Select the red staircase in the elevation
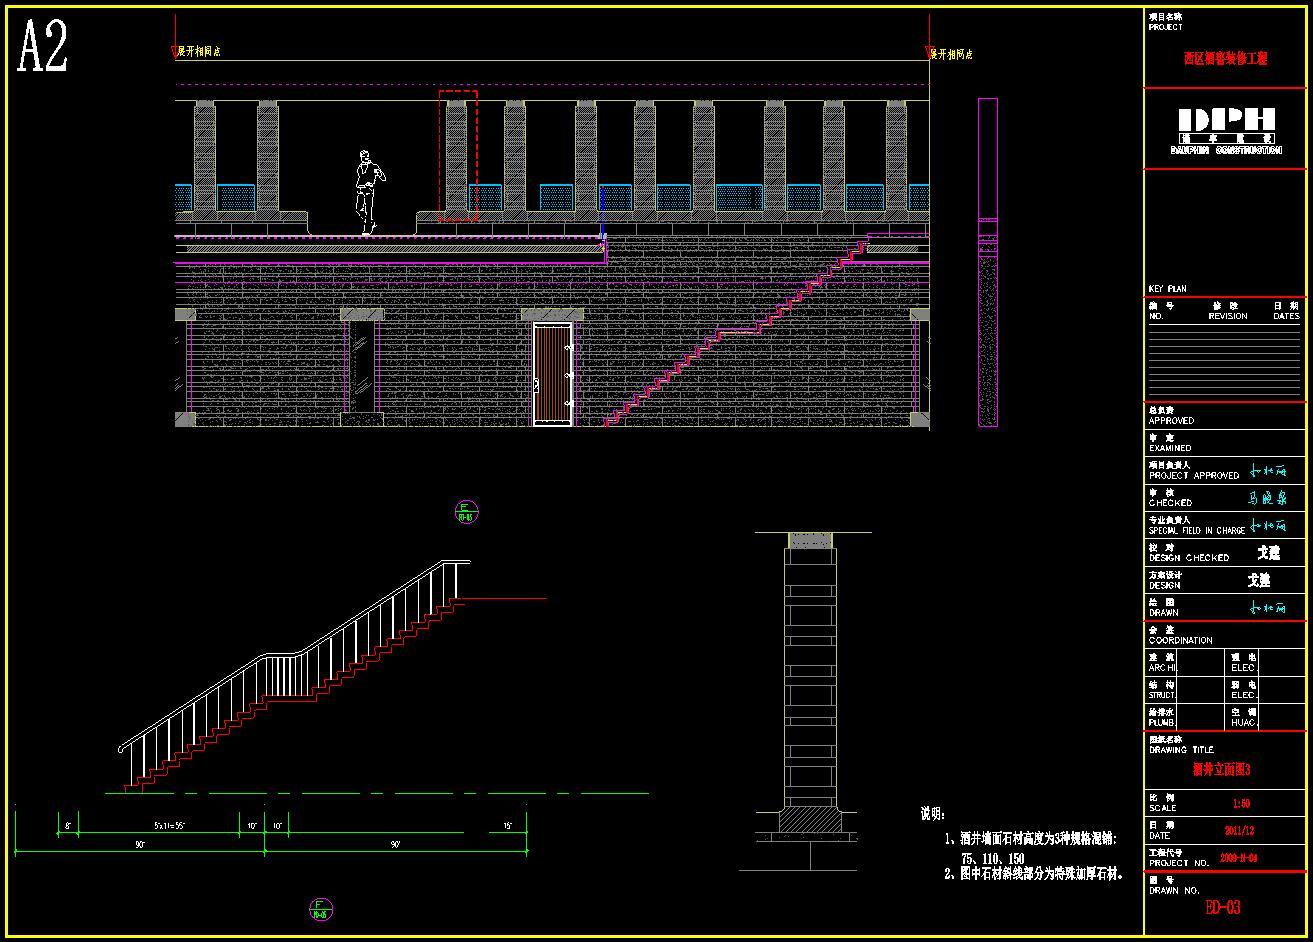 pyautogui.click(x=736, y=333)
